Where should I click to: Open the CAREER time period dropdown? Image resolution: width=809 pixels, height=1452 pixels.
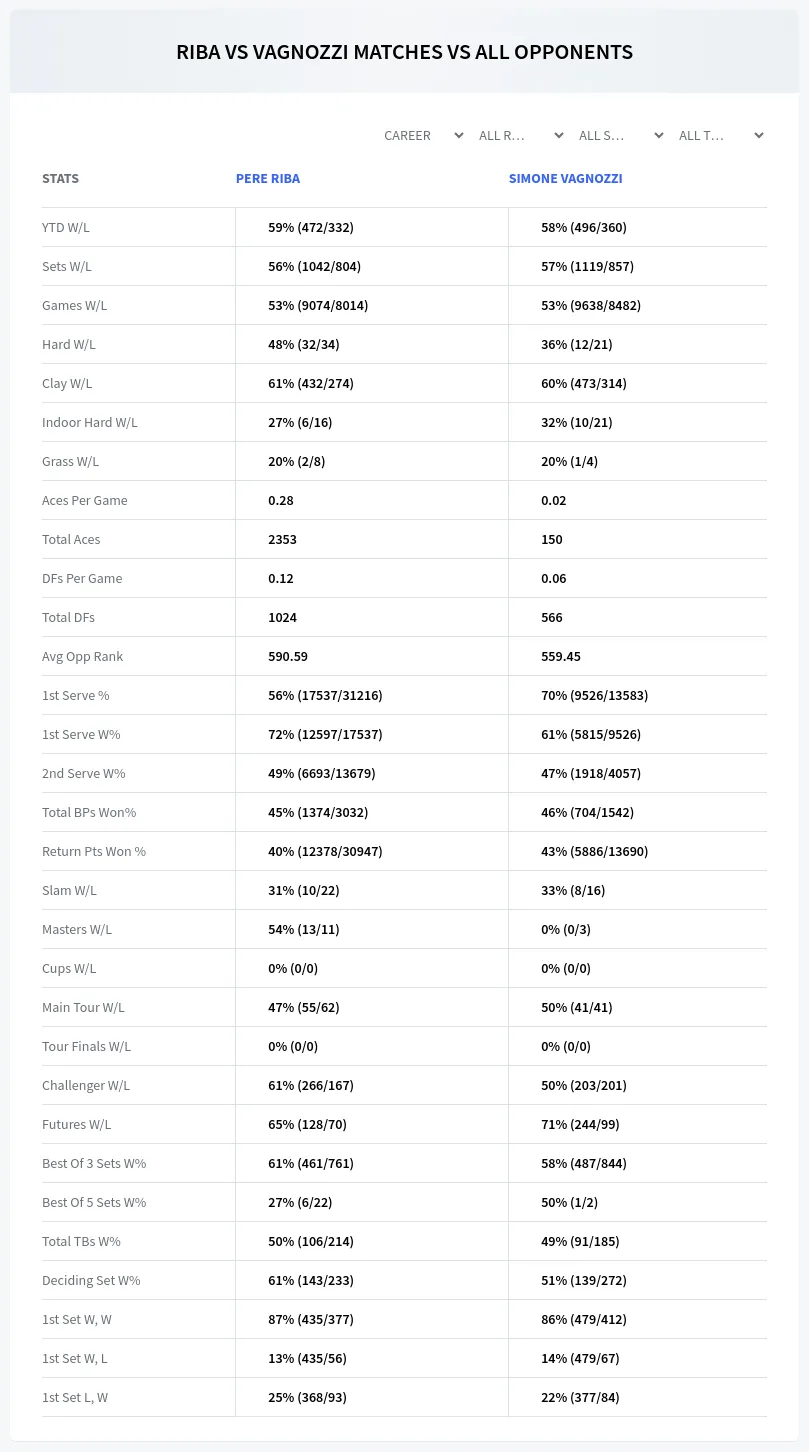[423, 135]
